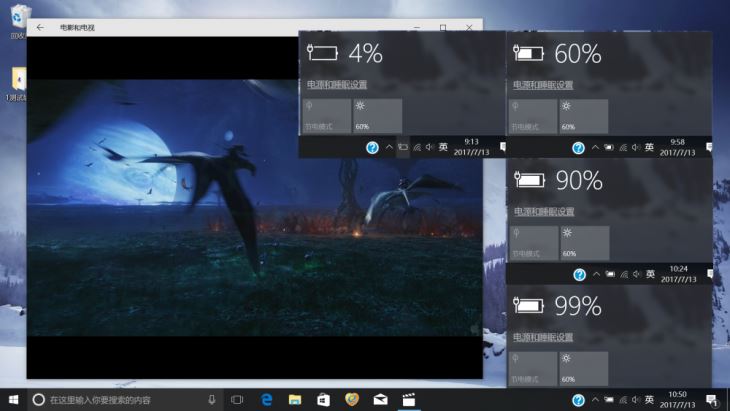Open the network icon beside the 9:58 clock
This screenshot has width=730, height=411.
623,148
